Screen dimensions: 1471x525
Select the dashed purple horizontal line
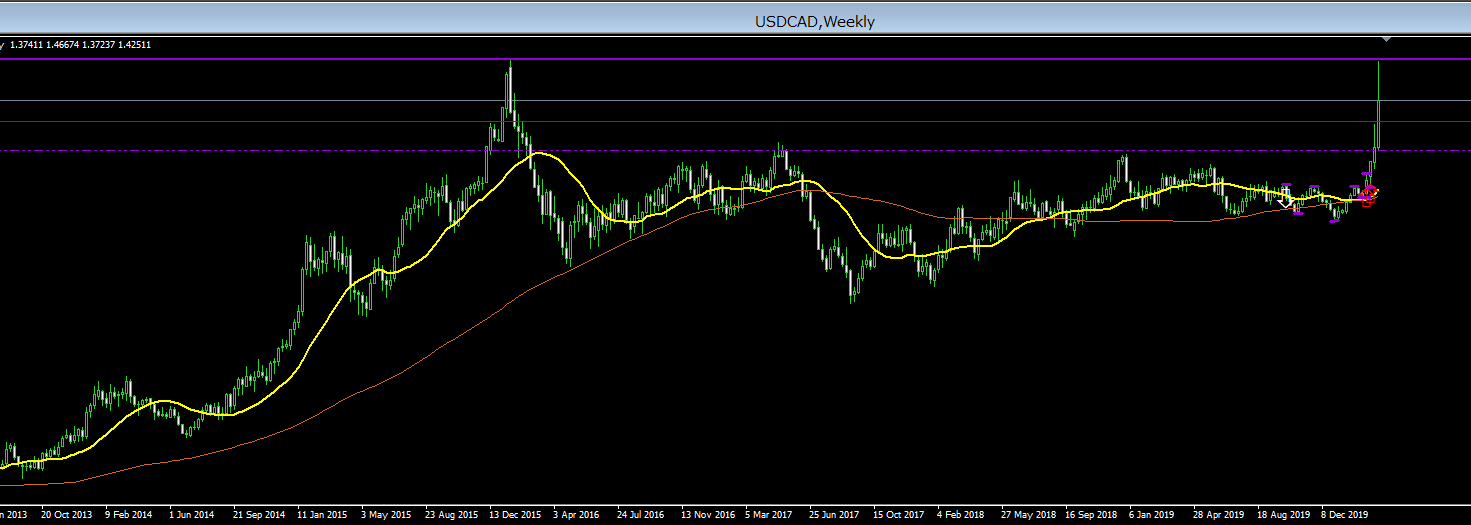click(x=735, y=151)
